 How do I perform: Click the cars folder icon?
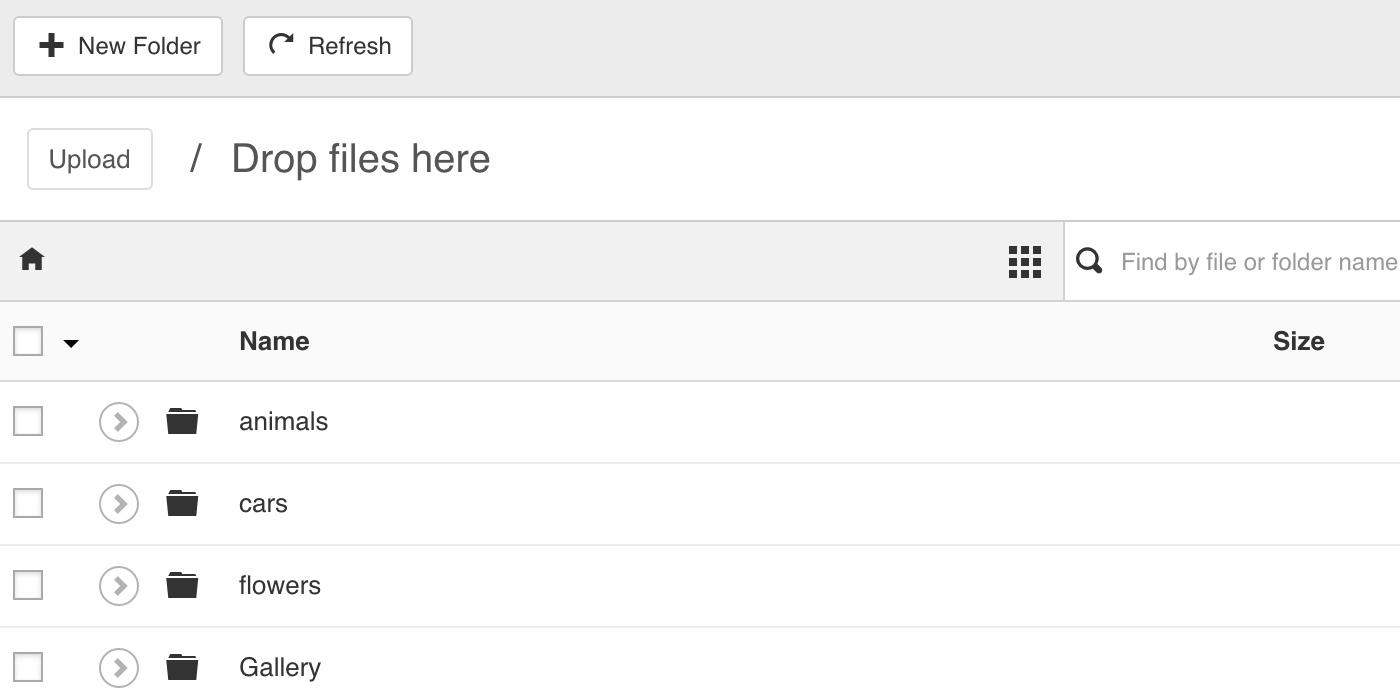(182, 503)
